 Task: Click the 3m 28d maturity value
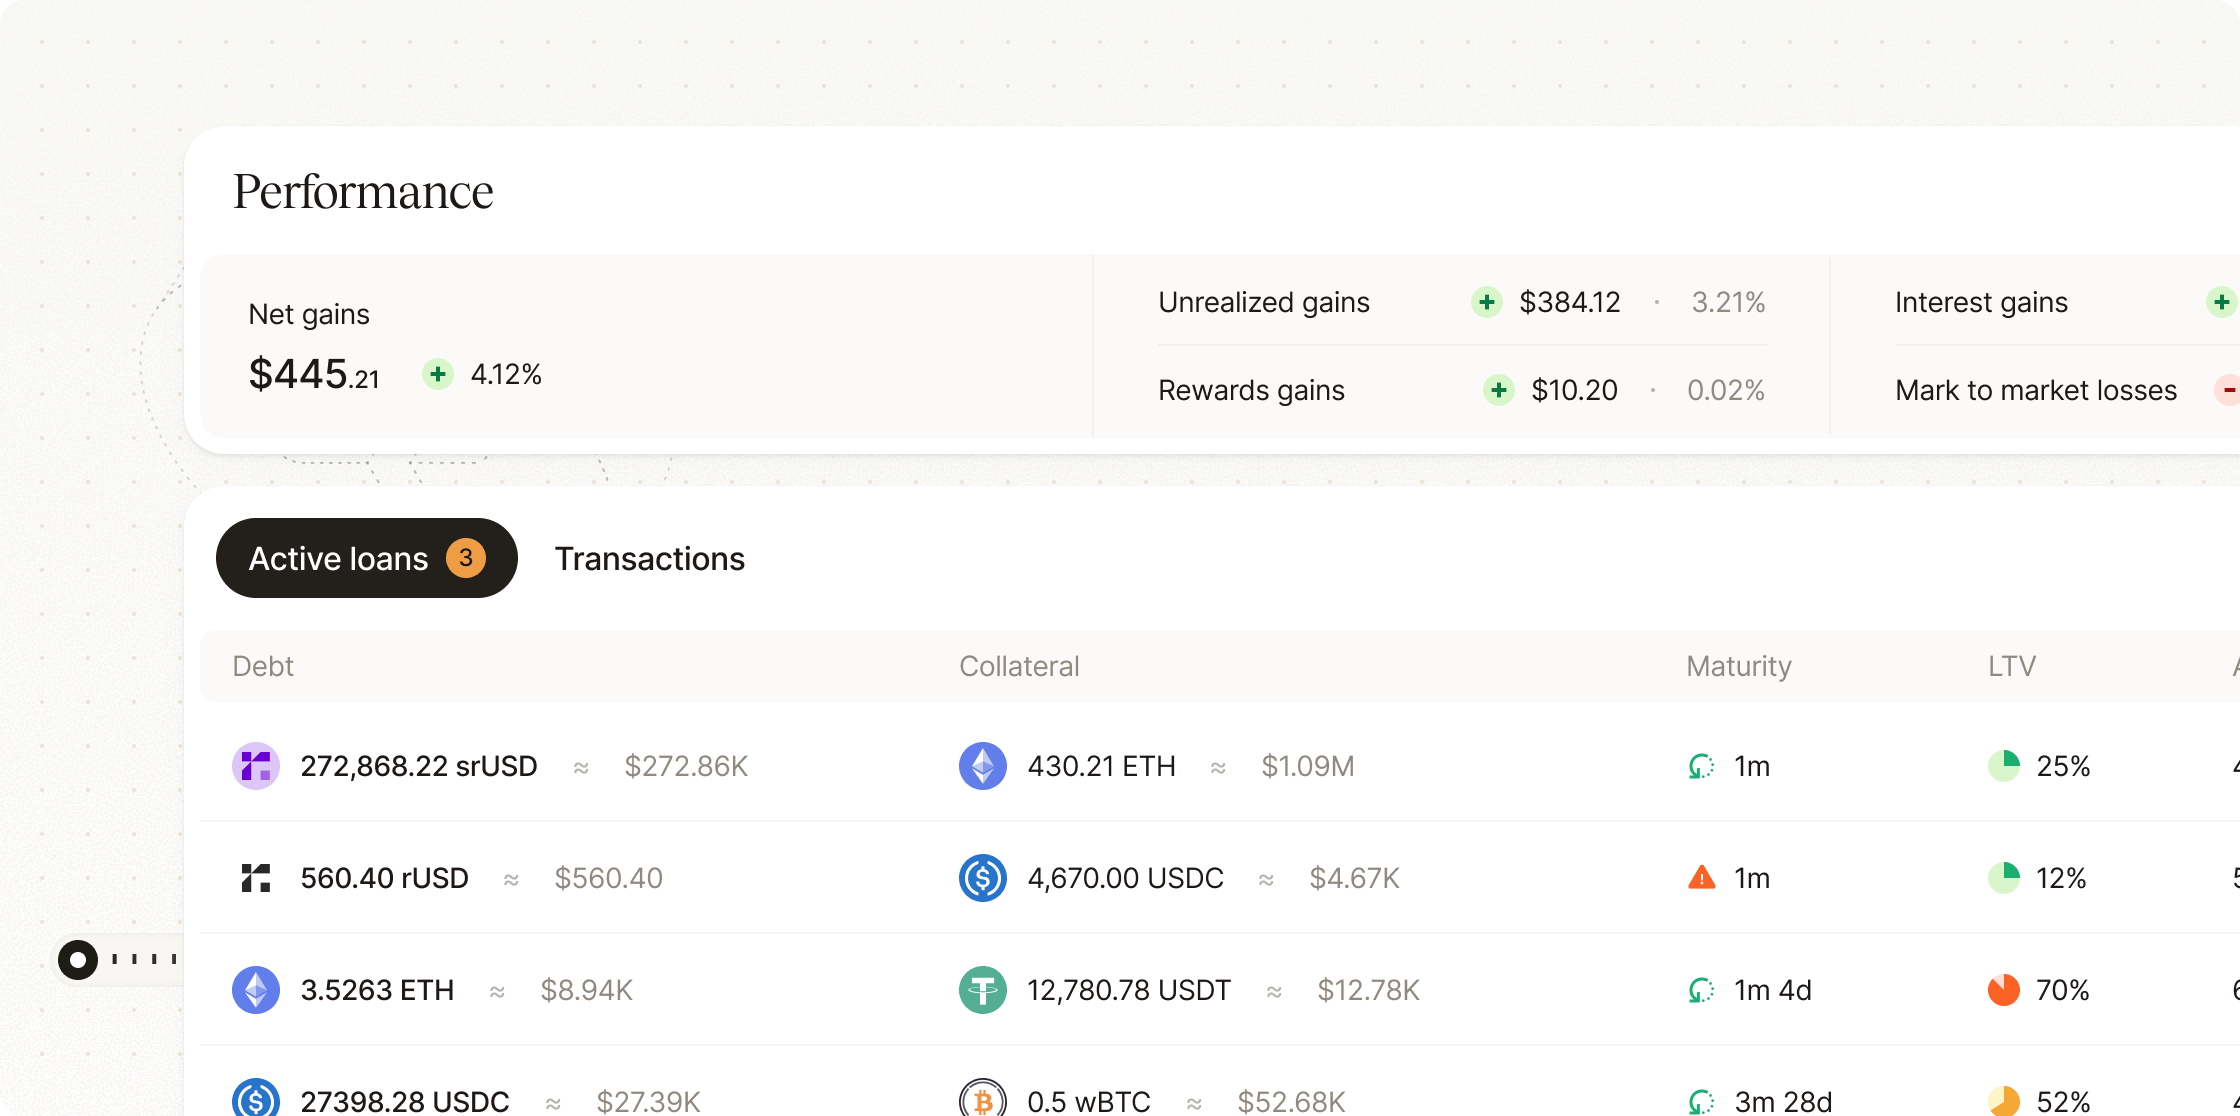point(1783,1102)
